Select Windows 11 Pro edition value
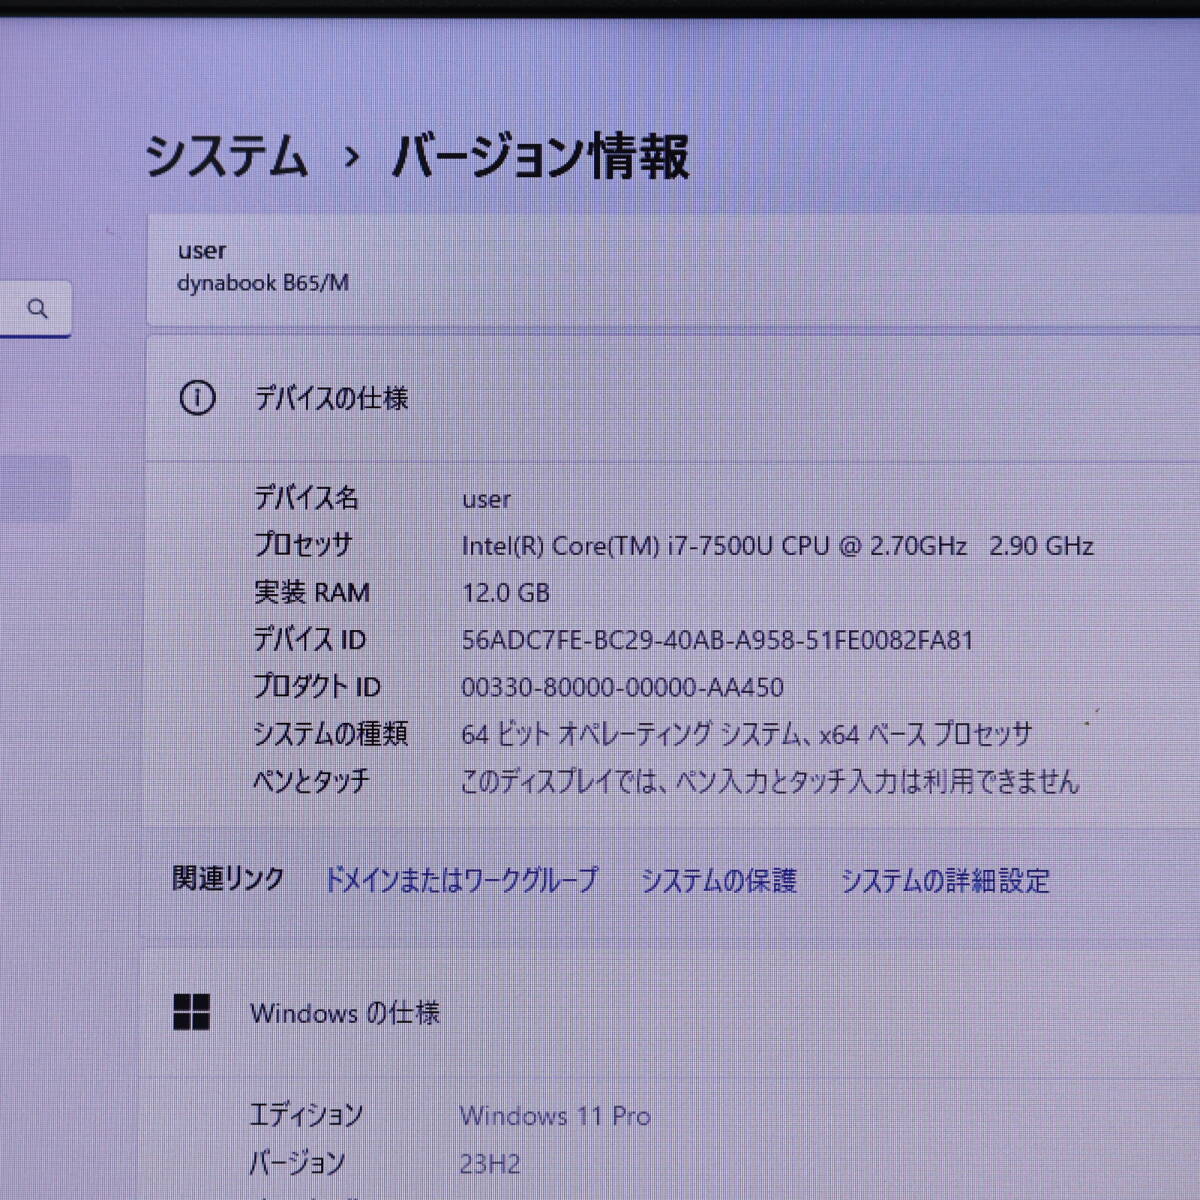 tap(555, 1116)
